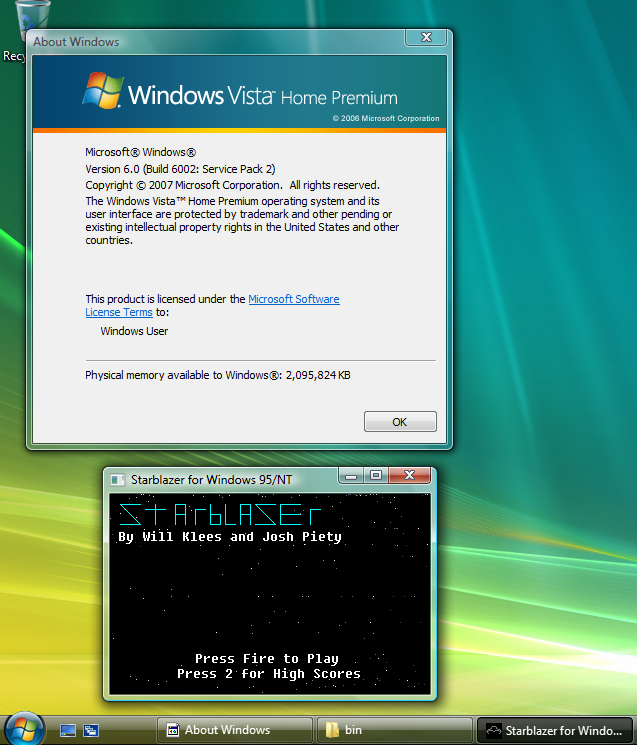Switch to About Windows taskbar button
This screenshot has height=745, width=637.
(231, 730)
